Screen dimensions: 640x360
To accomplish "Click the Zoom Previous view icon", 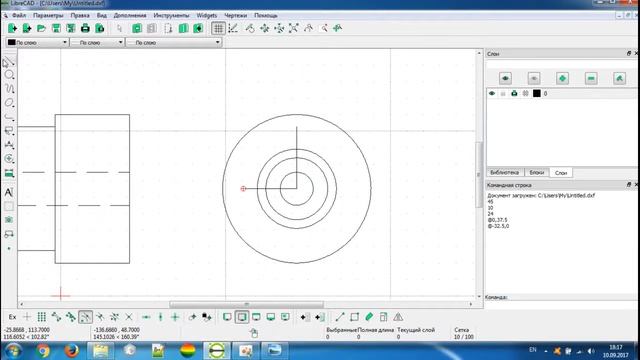I will tap(309, 28).
